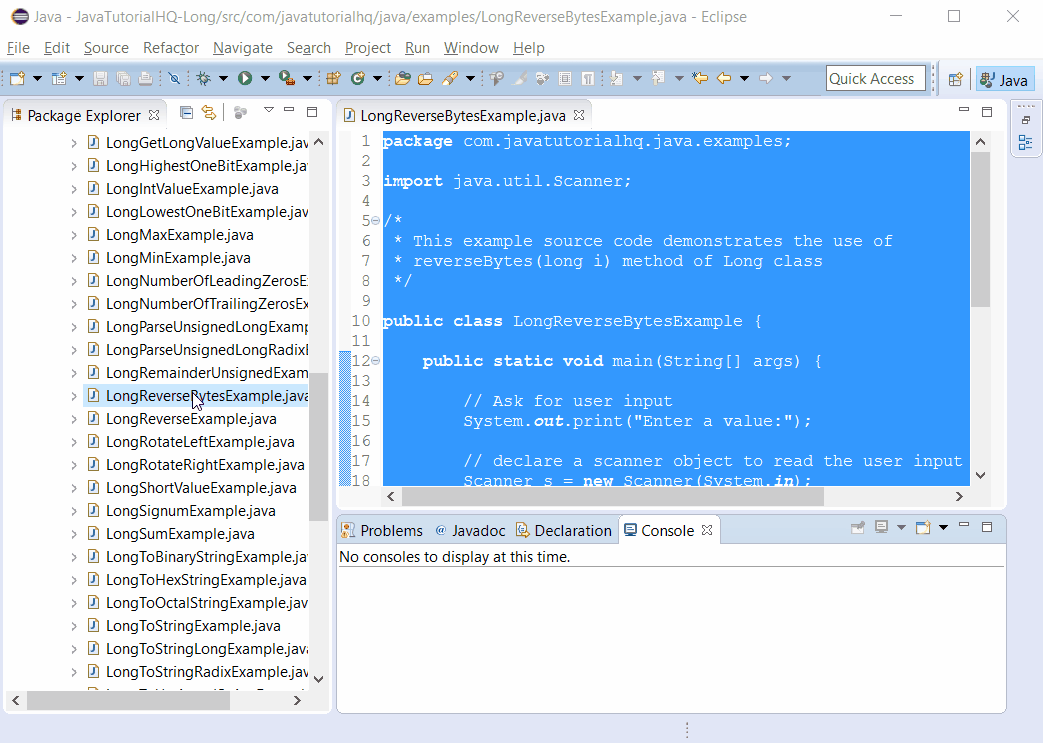Enable Link with Editor in Package Explorer
1043x743 pixels.
click(208, 113)
